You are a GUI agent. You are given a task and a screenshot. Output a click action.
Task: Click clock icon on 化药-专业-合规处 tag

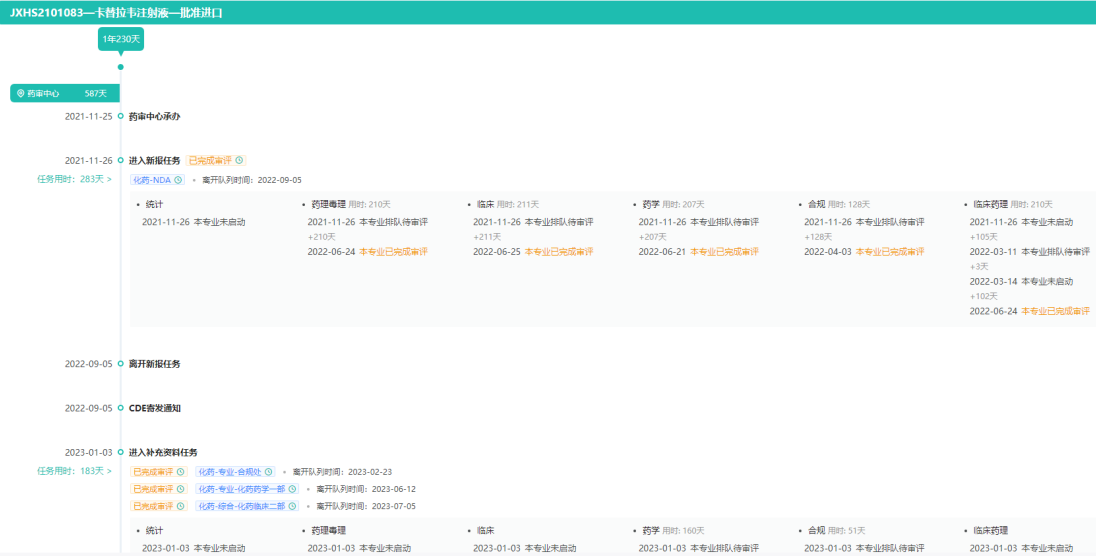coord(269,472)
